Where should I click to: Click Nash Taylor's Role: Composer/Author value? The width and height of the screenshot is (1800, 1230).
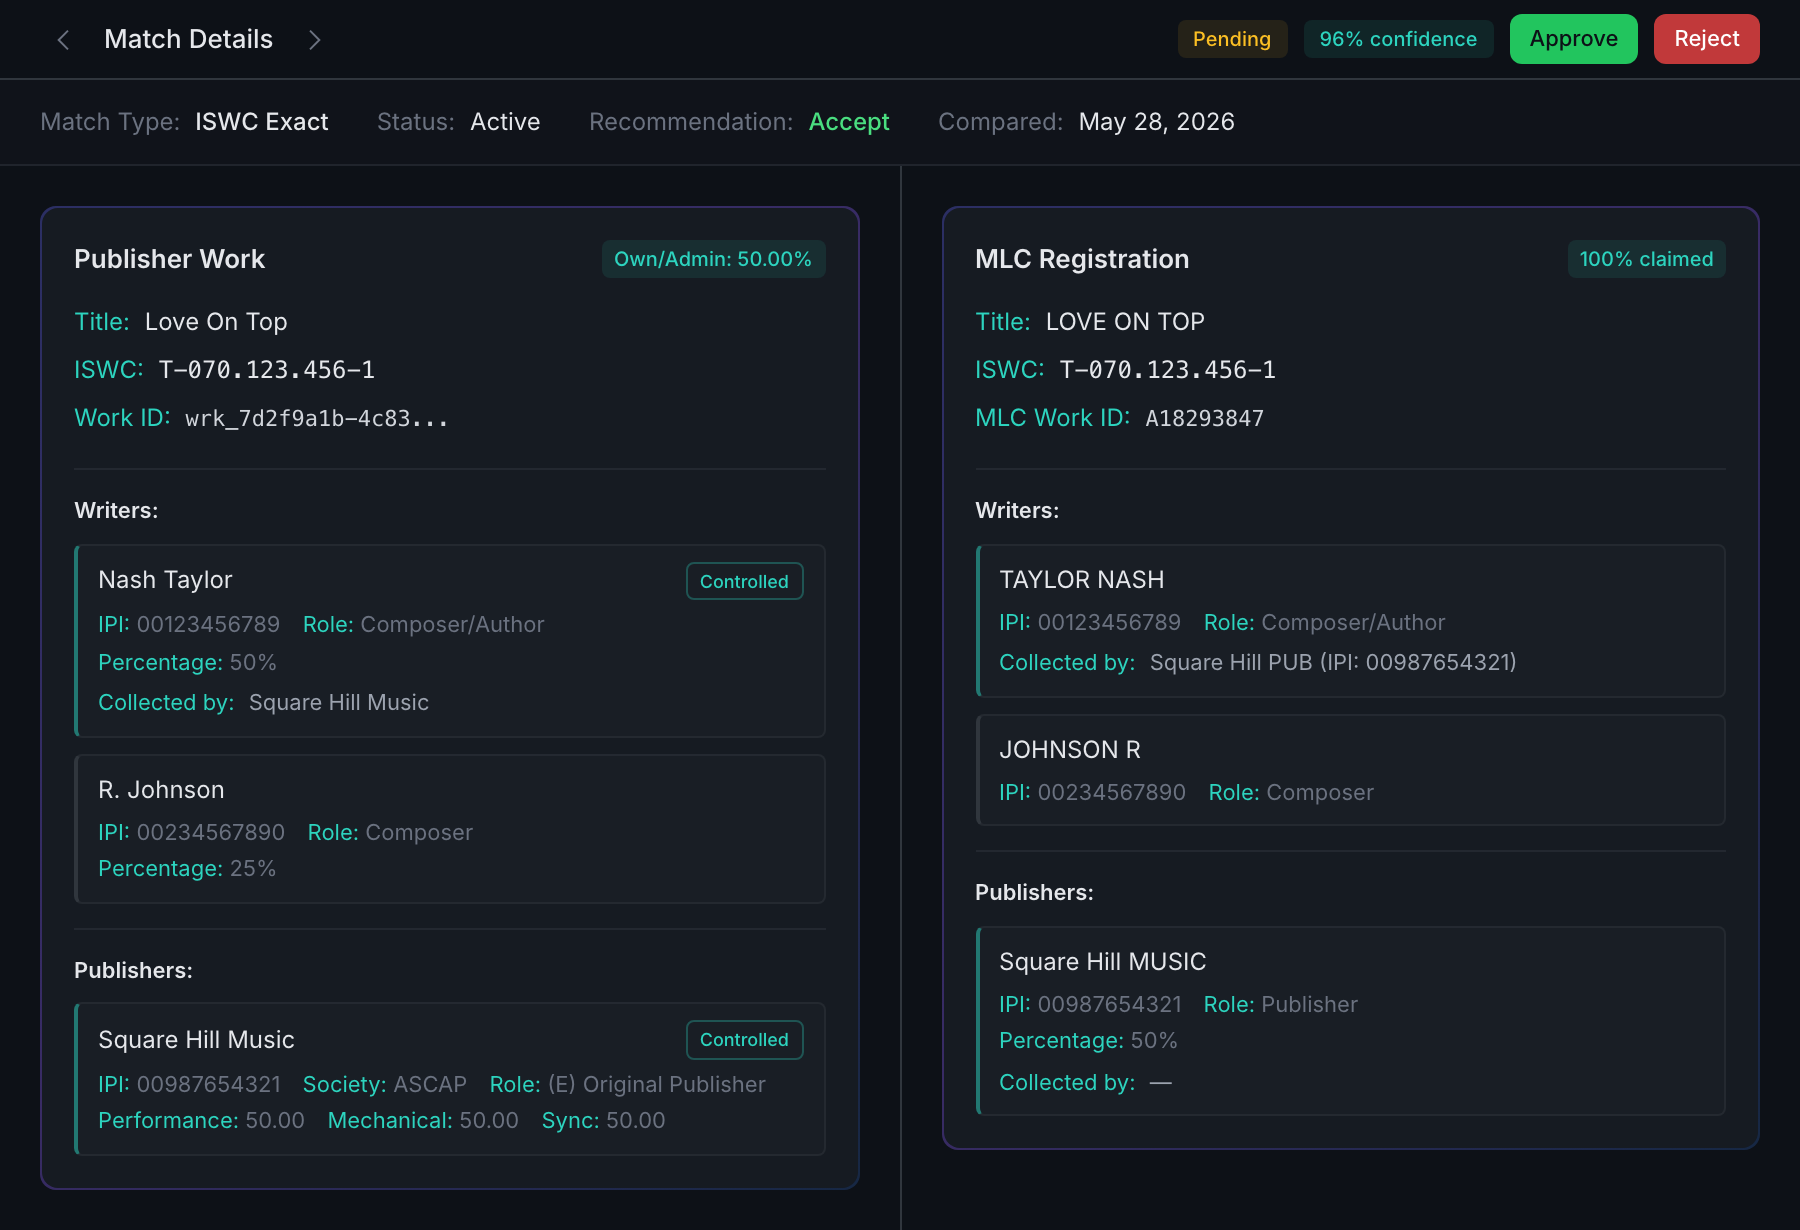point(452,625)
